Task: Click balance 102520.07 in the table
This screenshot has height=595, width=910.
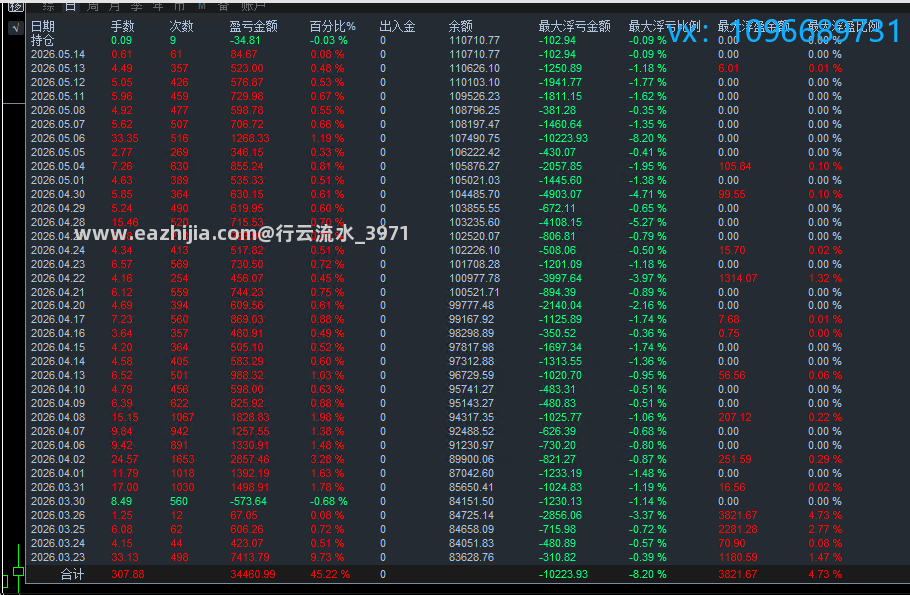Action: 474,236
